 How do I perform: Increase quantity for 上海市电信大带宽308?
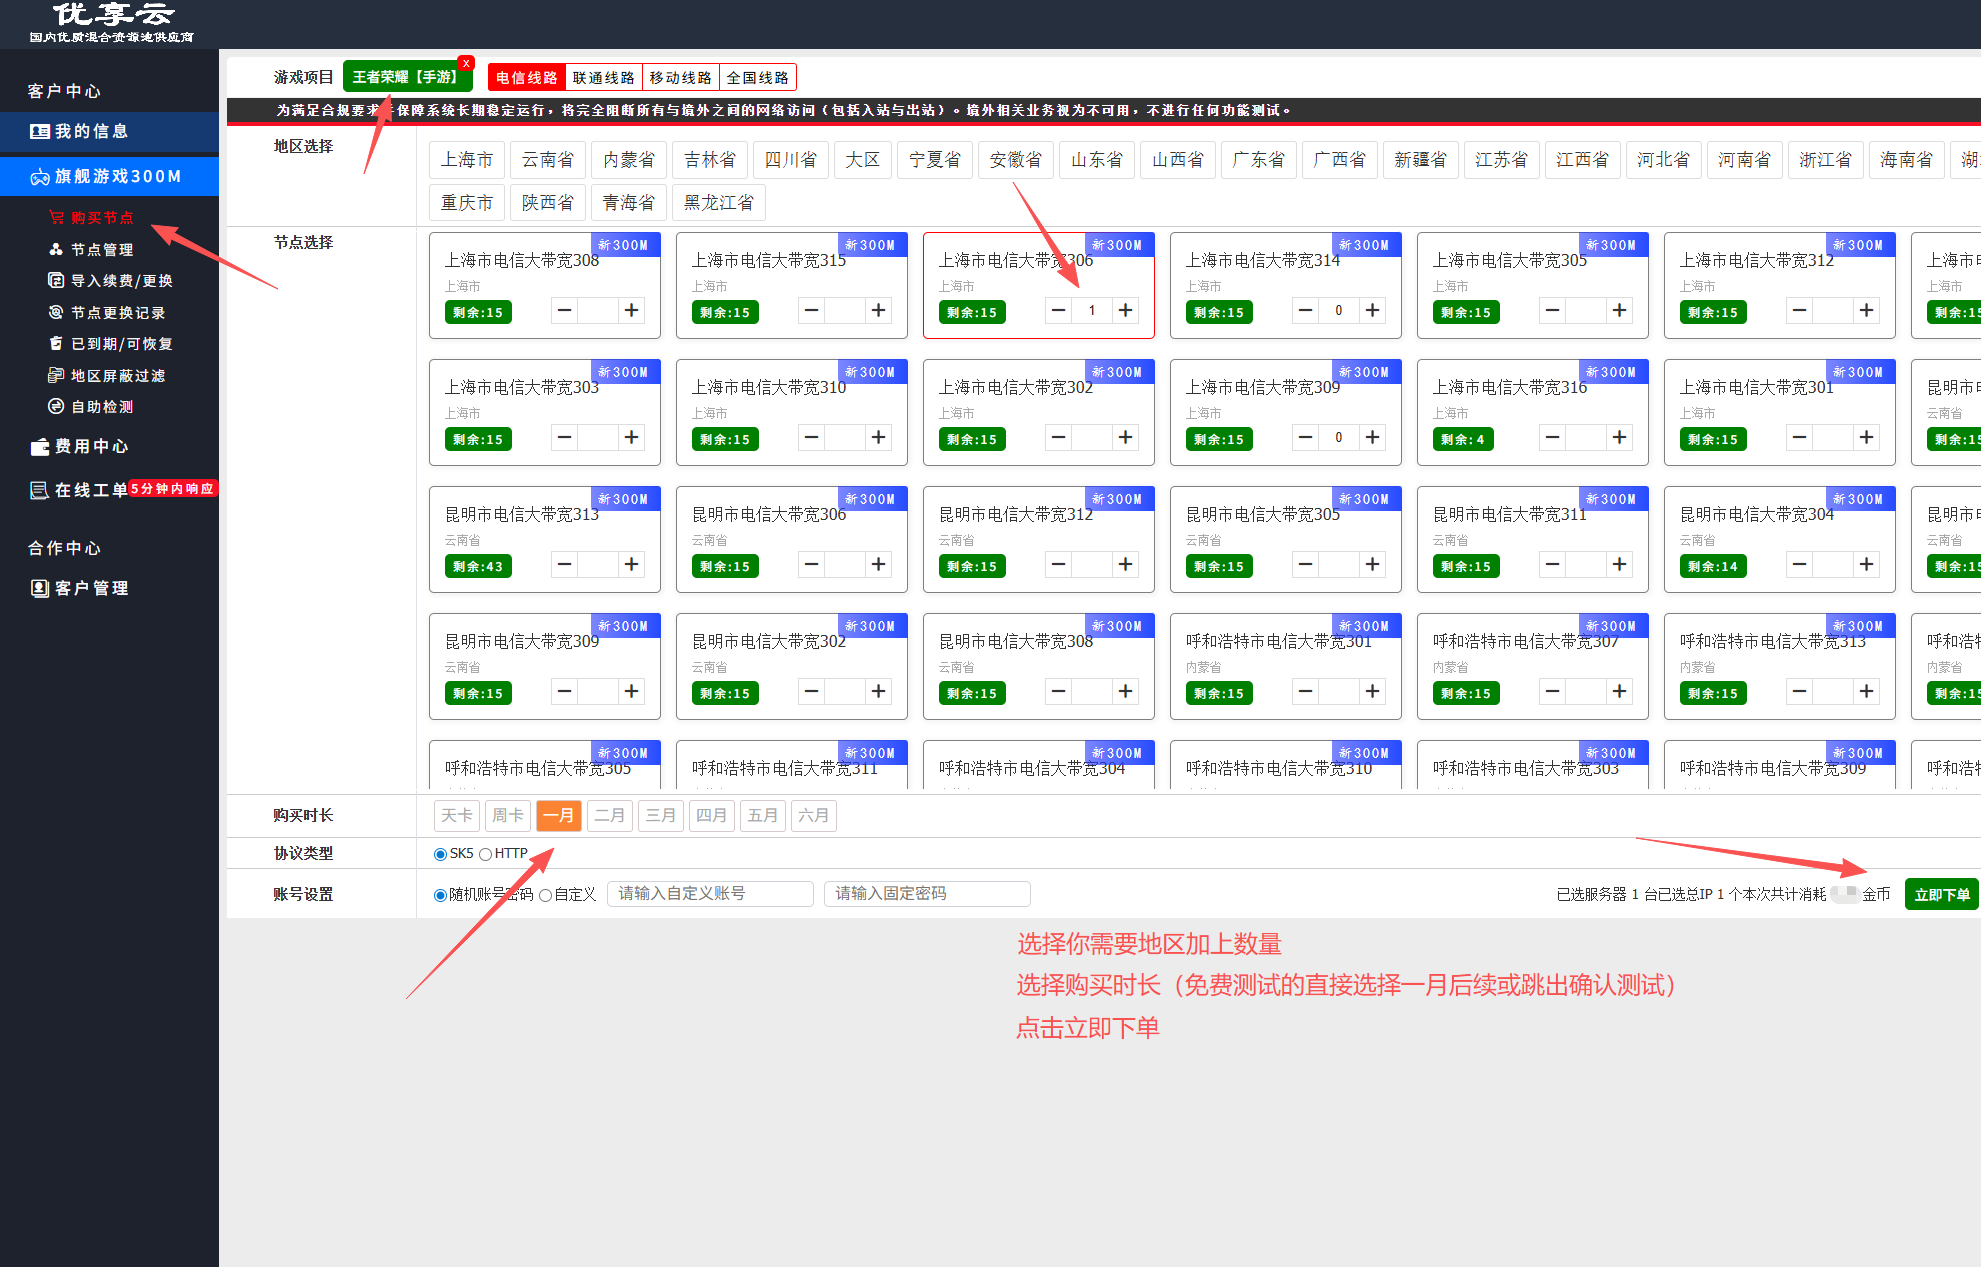[632, 310]
